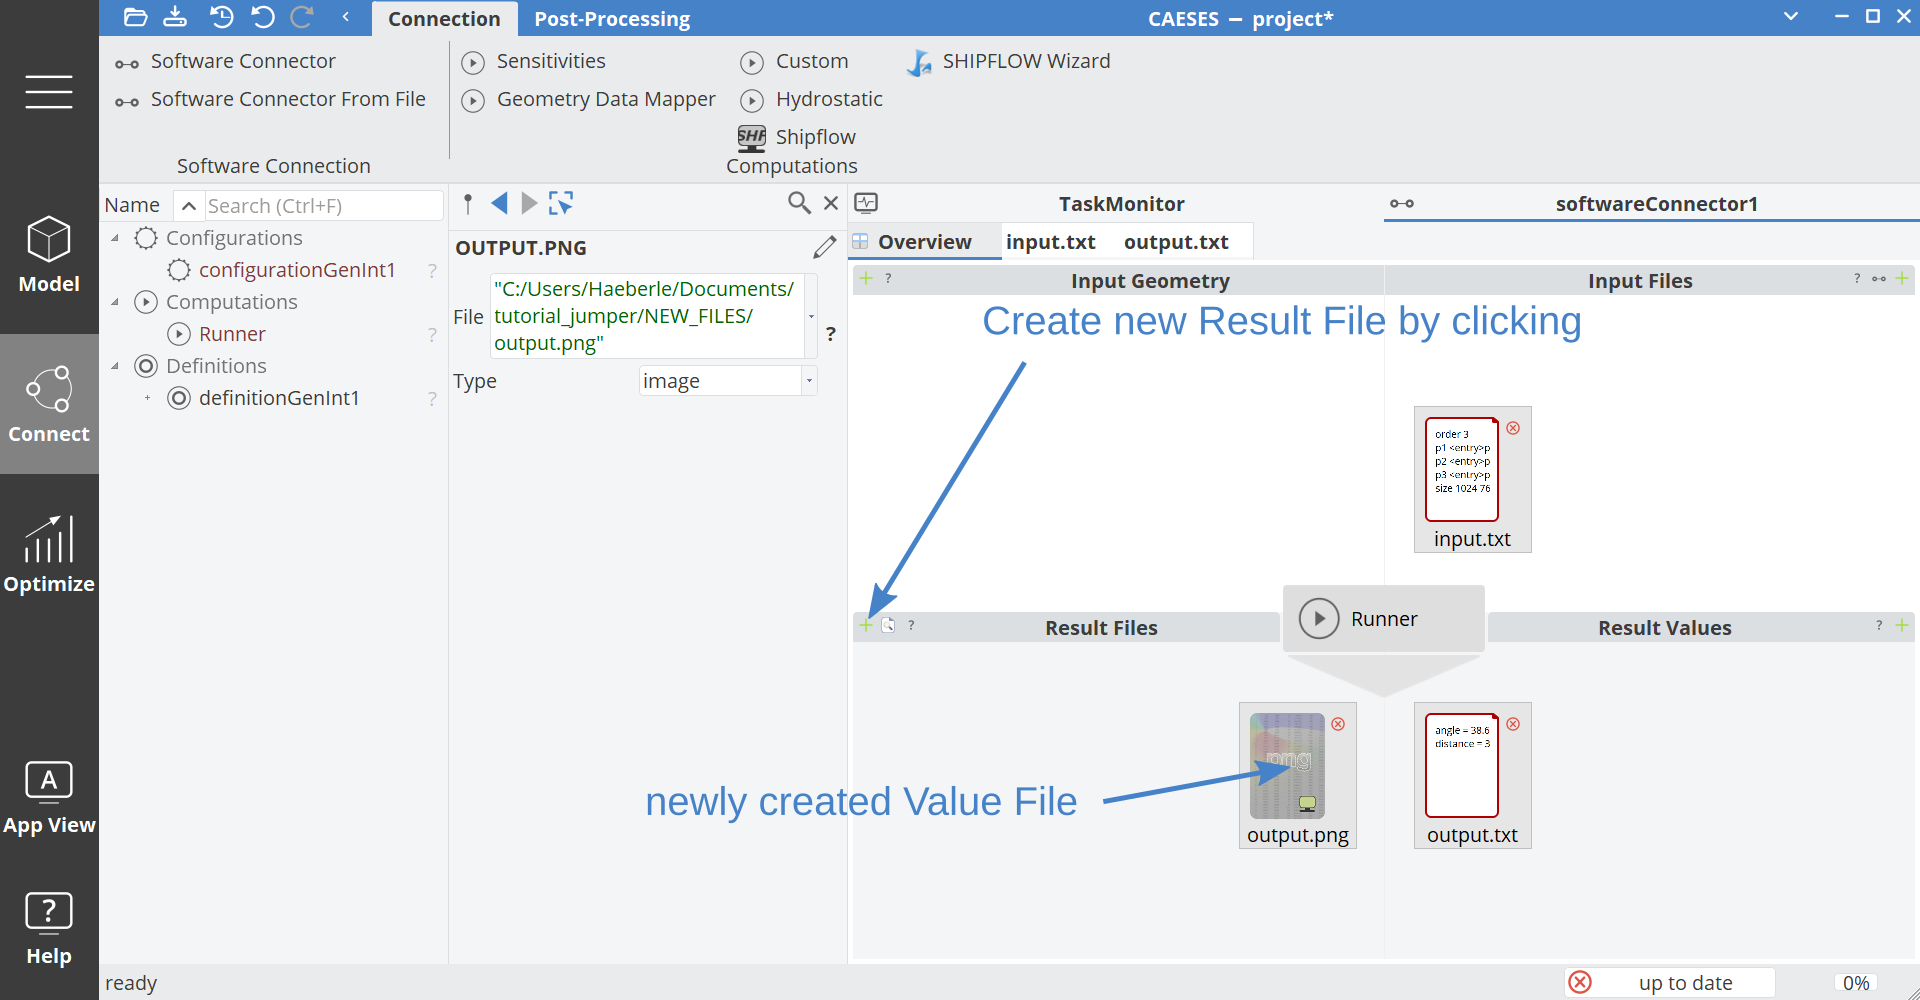The image size is (1920, 1000).
Task: Select Runner in the object tree
Action: (232, 334)
